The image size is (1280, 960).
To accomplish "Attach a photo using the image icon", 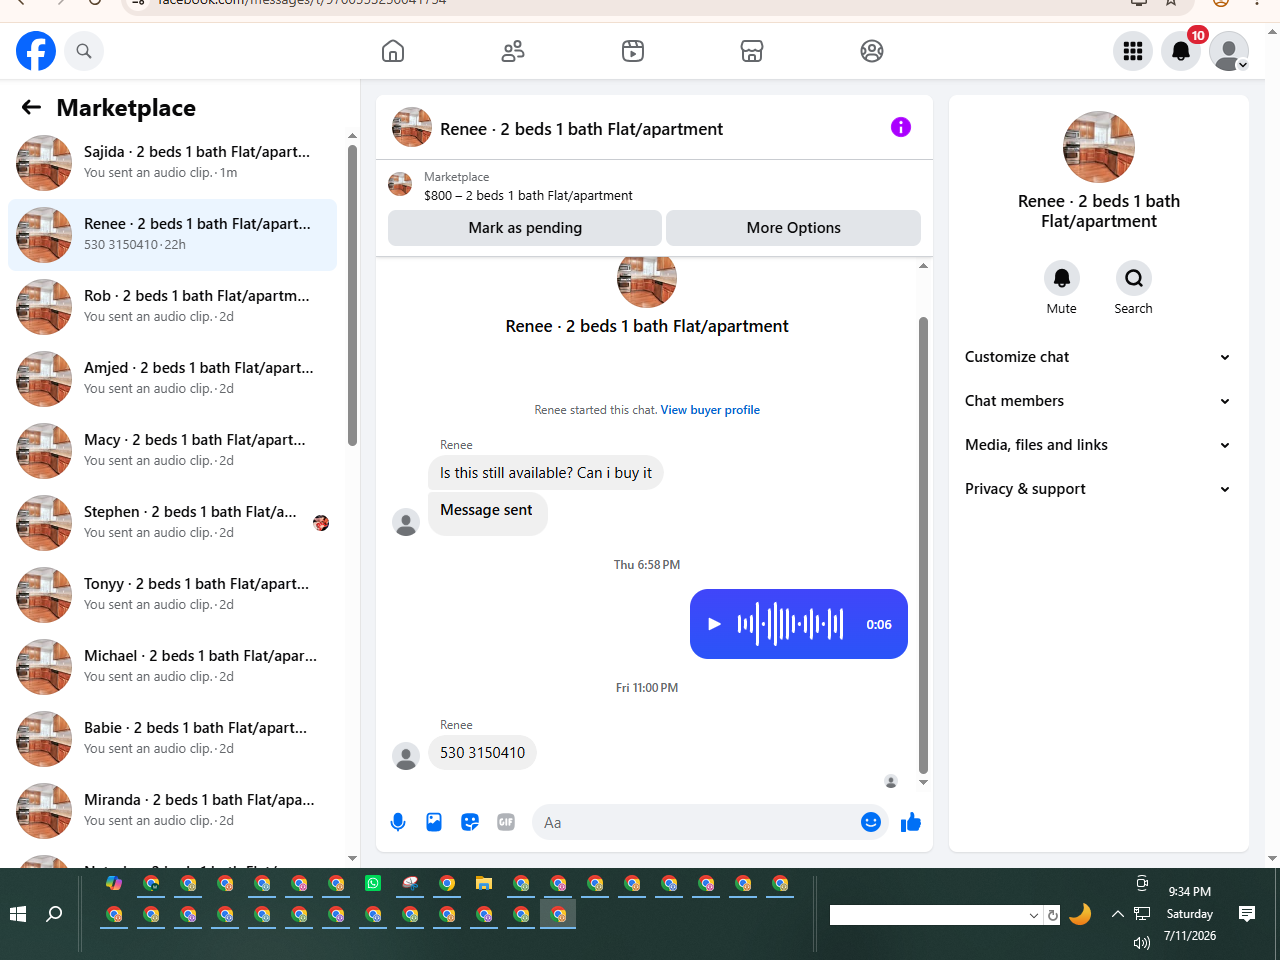I will 434,822.
